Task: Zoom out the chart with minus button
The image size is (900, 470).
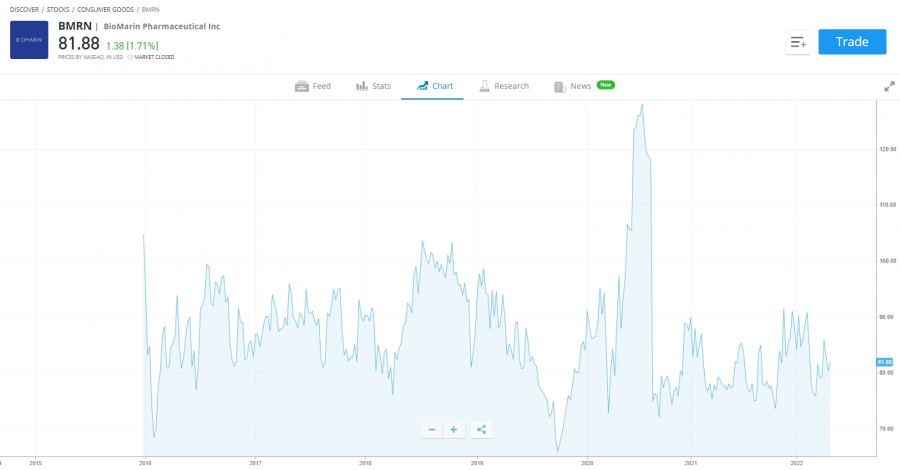Action: [x=432, y=429]
